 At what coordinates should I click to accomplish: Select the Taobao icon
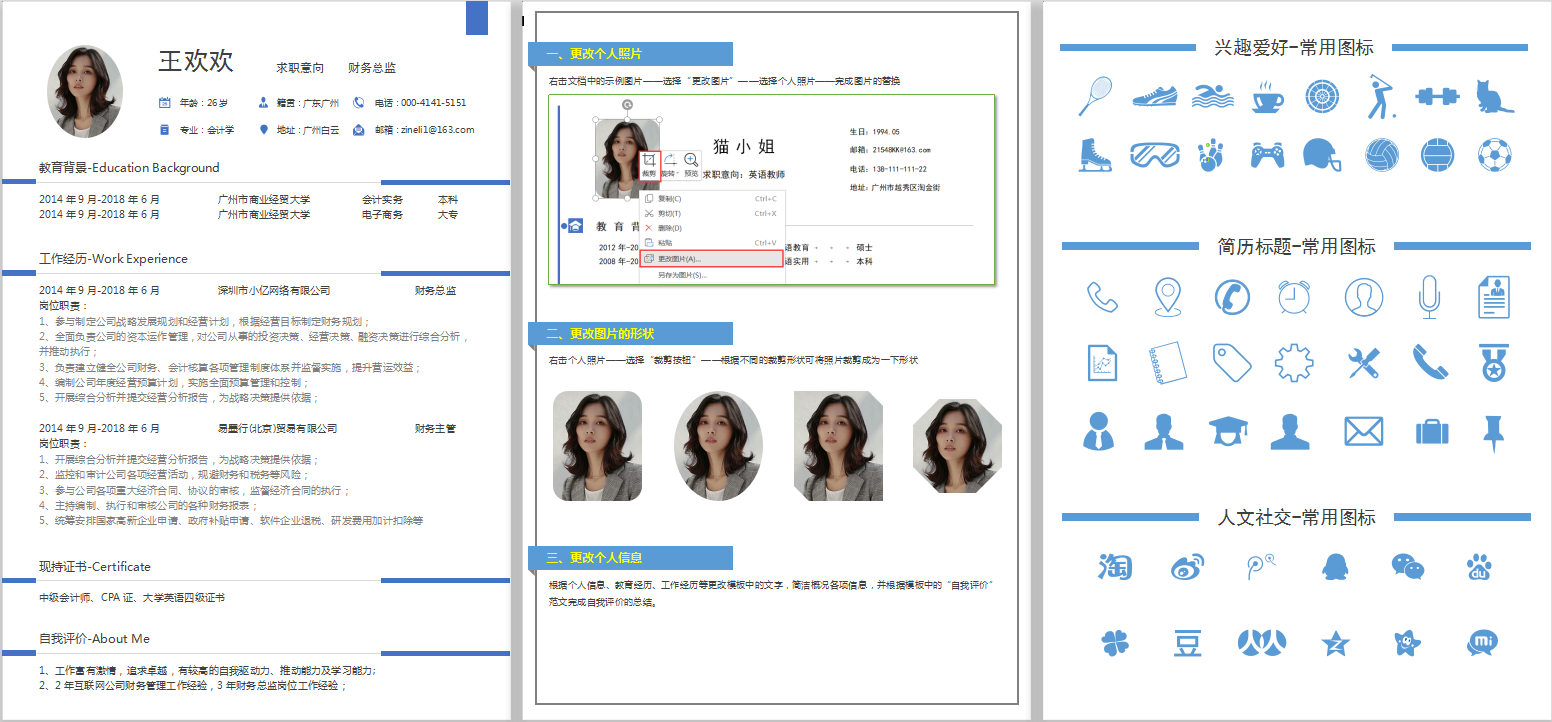[1114, 567]
